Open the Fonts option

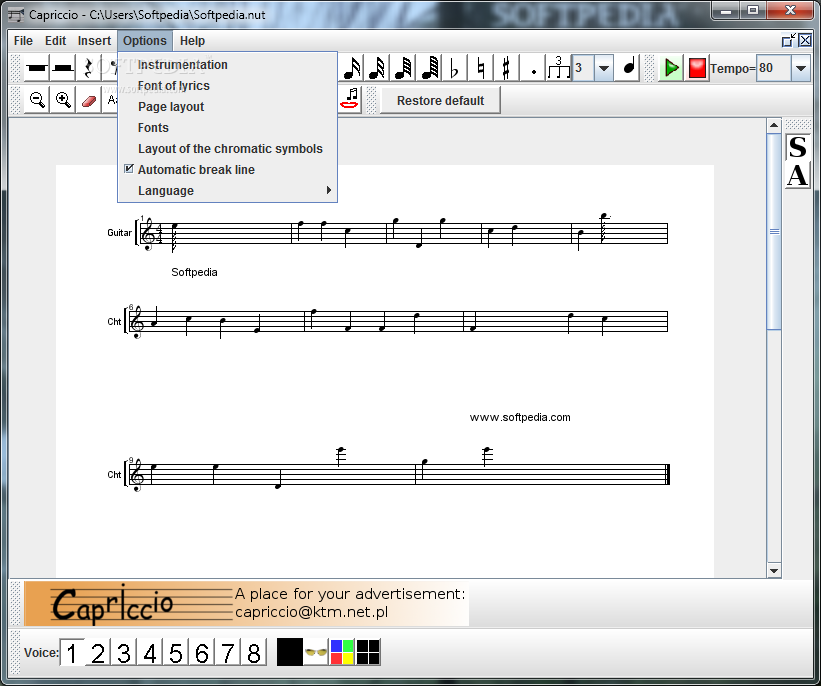click(x=227, y=127)
